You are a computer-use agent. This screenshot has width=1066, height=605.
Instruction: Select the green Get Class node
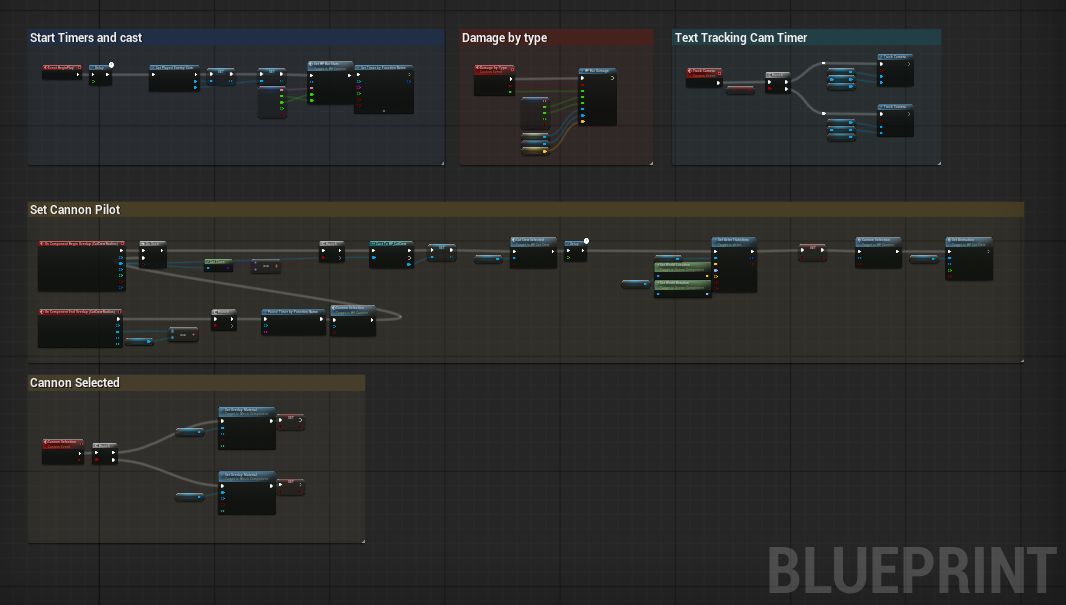pyautogui.click(x=219, y=265)
